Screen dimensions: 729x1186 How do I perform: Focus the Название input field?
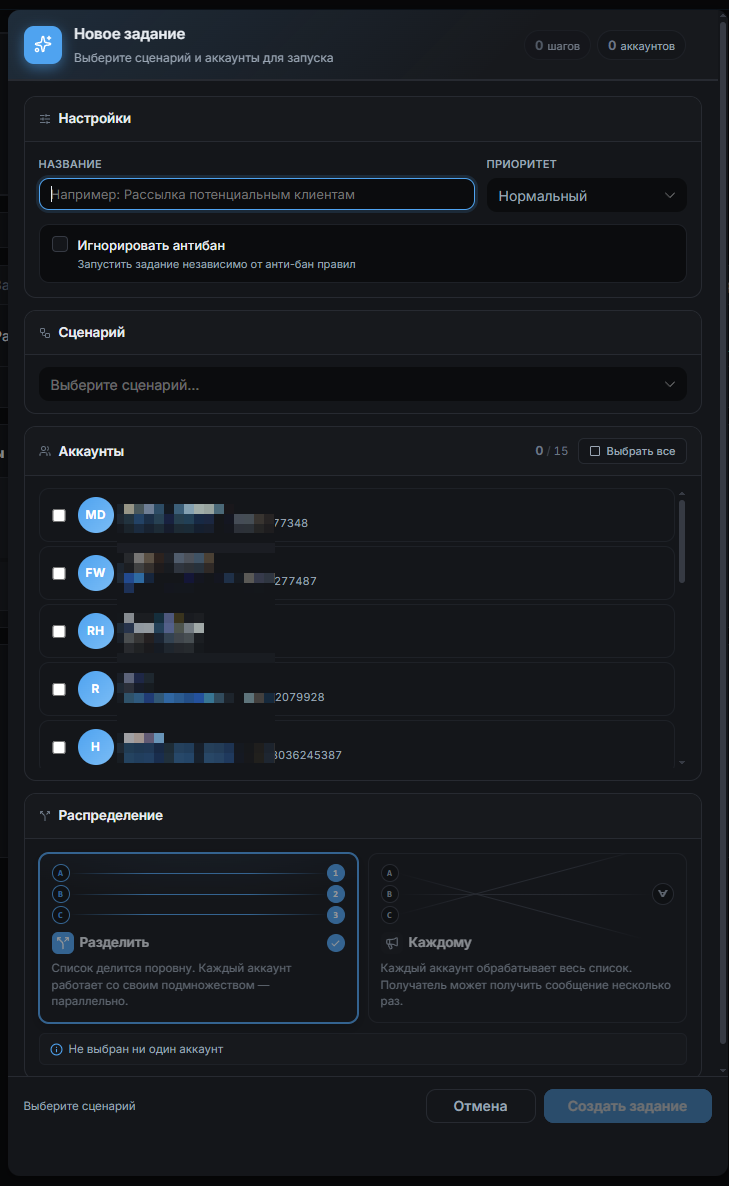tap(257, 194)
